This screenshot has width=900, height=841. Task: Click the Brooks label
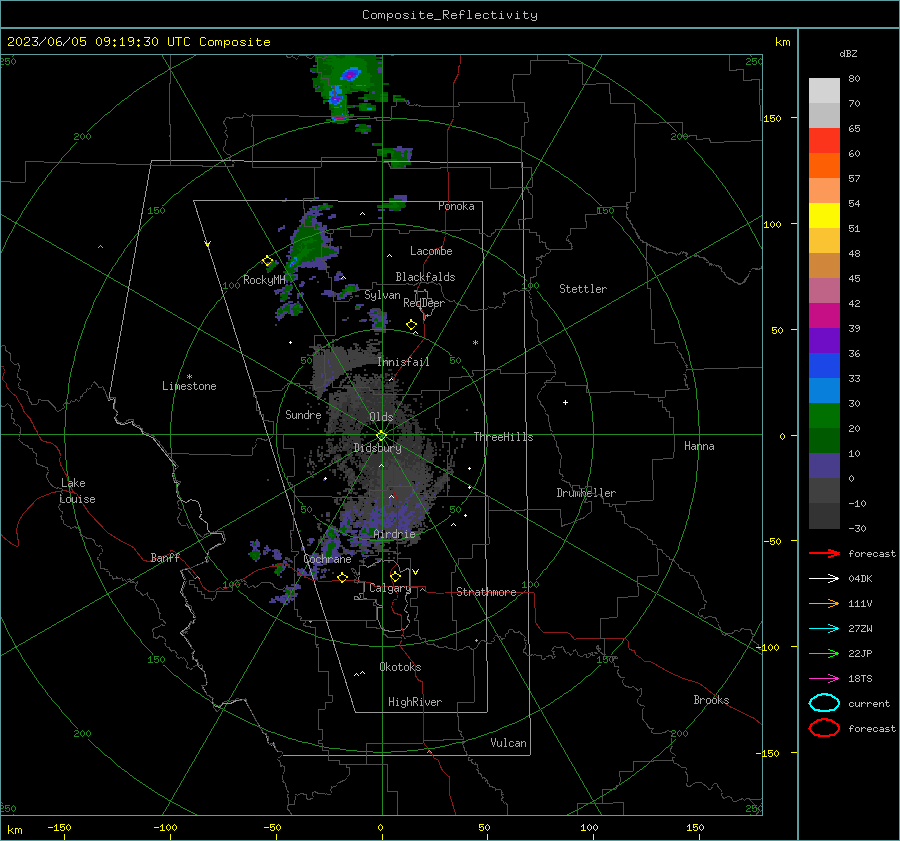[x=711, y=700]
